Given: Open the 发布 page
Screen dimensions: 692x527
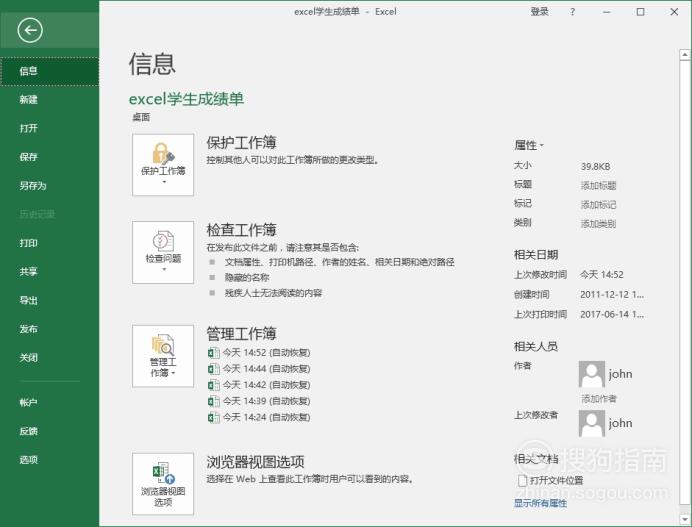Looking at the screenshot, I should [x=49, y=329].
